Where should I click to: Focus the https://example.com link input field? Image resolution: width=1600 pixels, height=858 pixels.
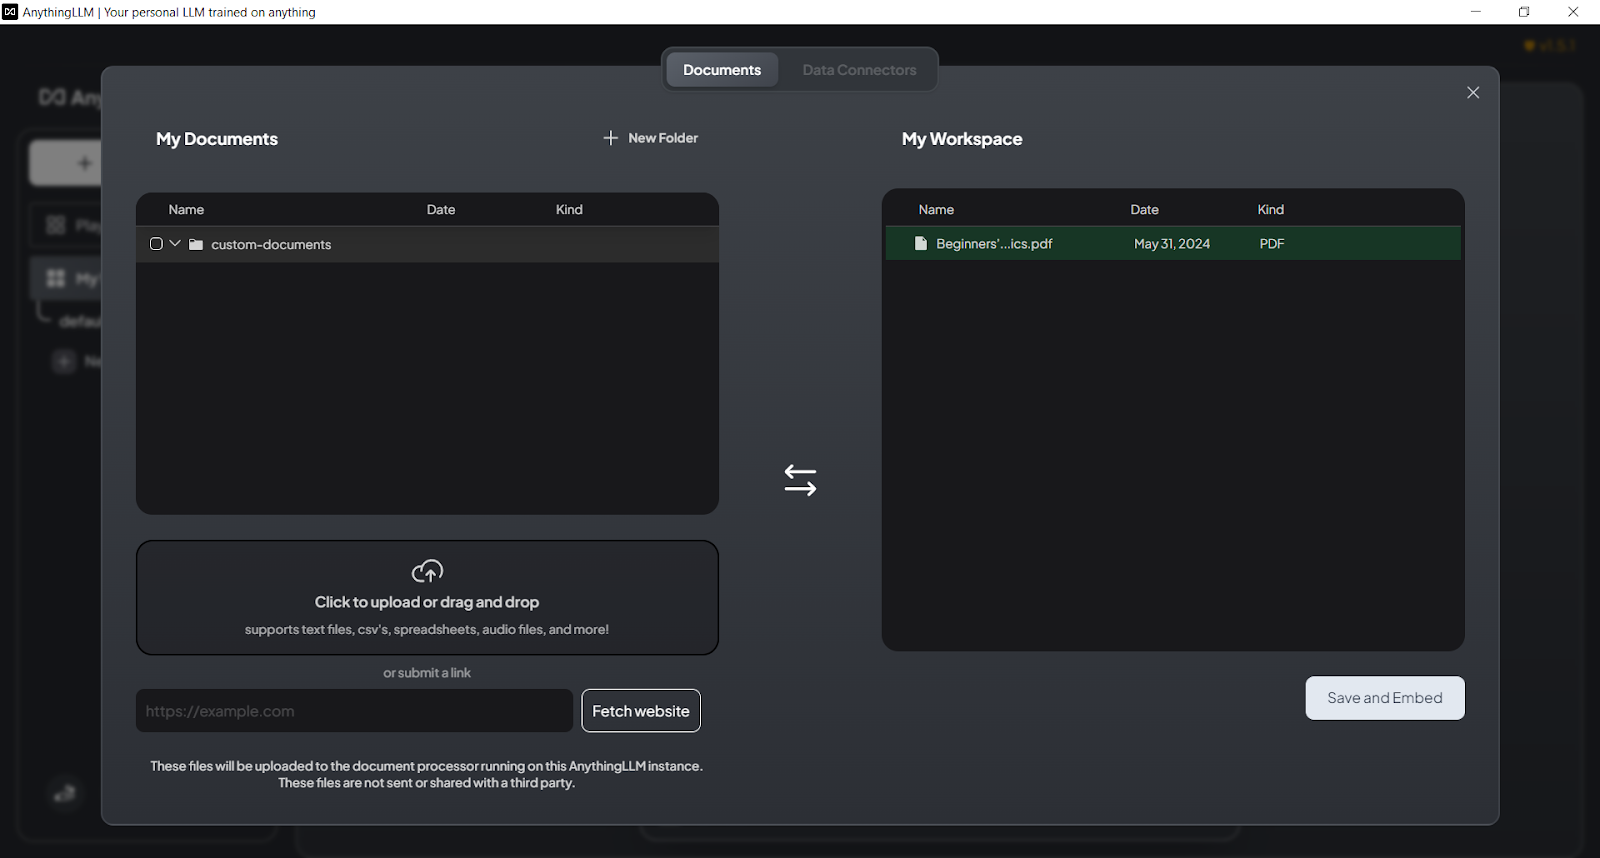click(x=354, y=711)
